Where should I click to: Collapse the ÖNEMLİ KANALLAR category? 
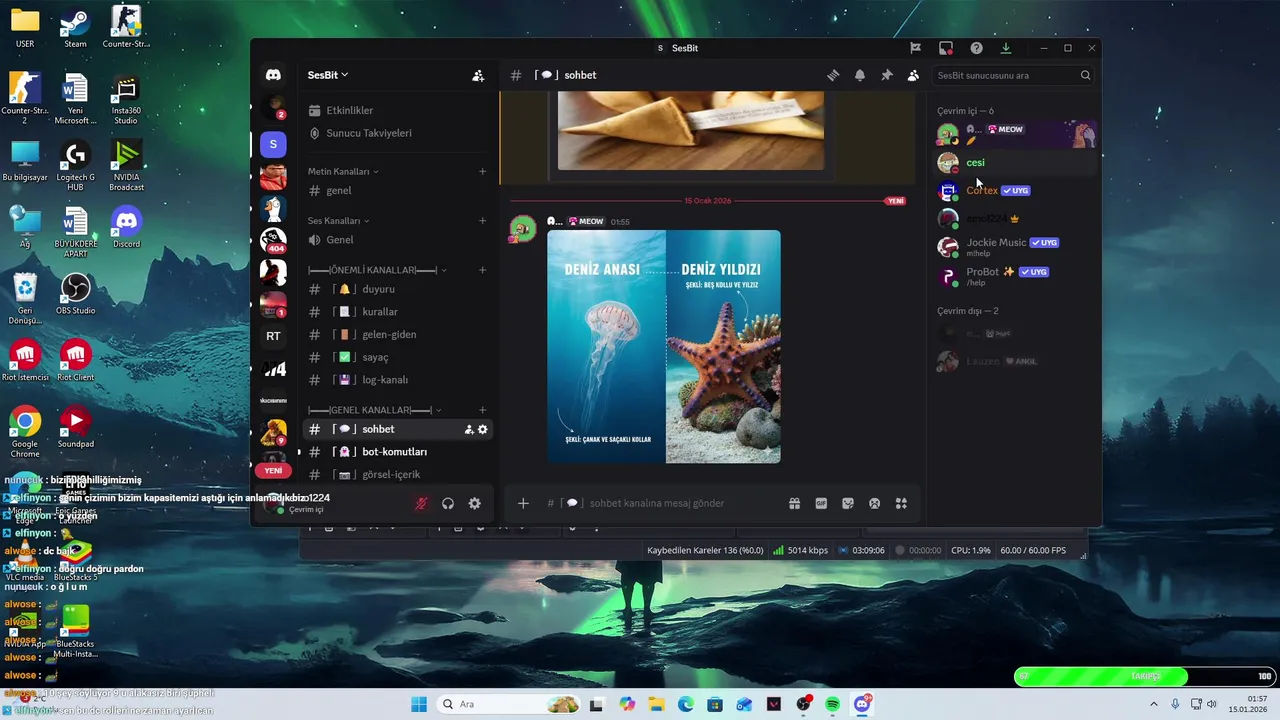[377, 270]
